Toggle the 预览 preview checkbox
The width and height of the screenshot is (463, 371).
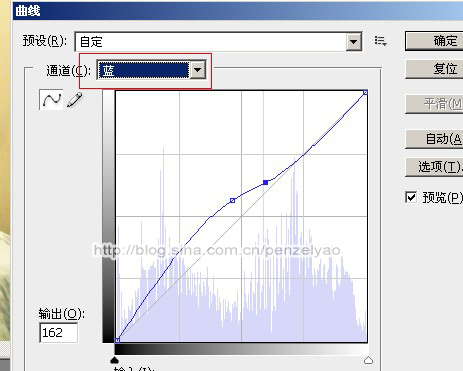point(411,197)
